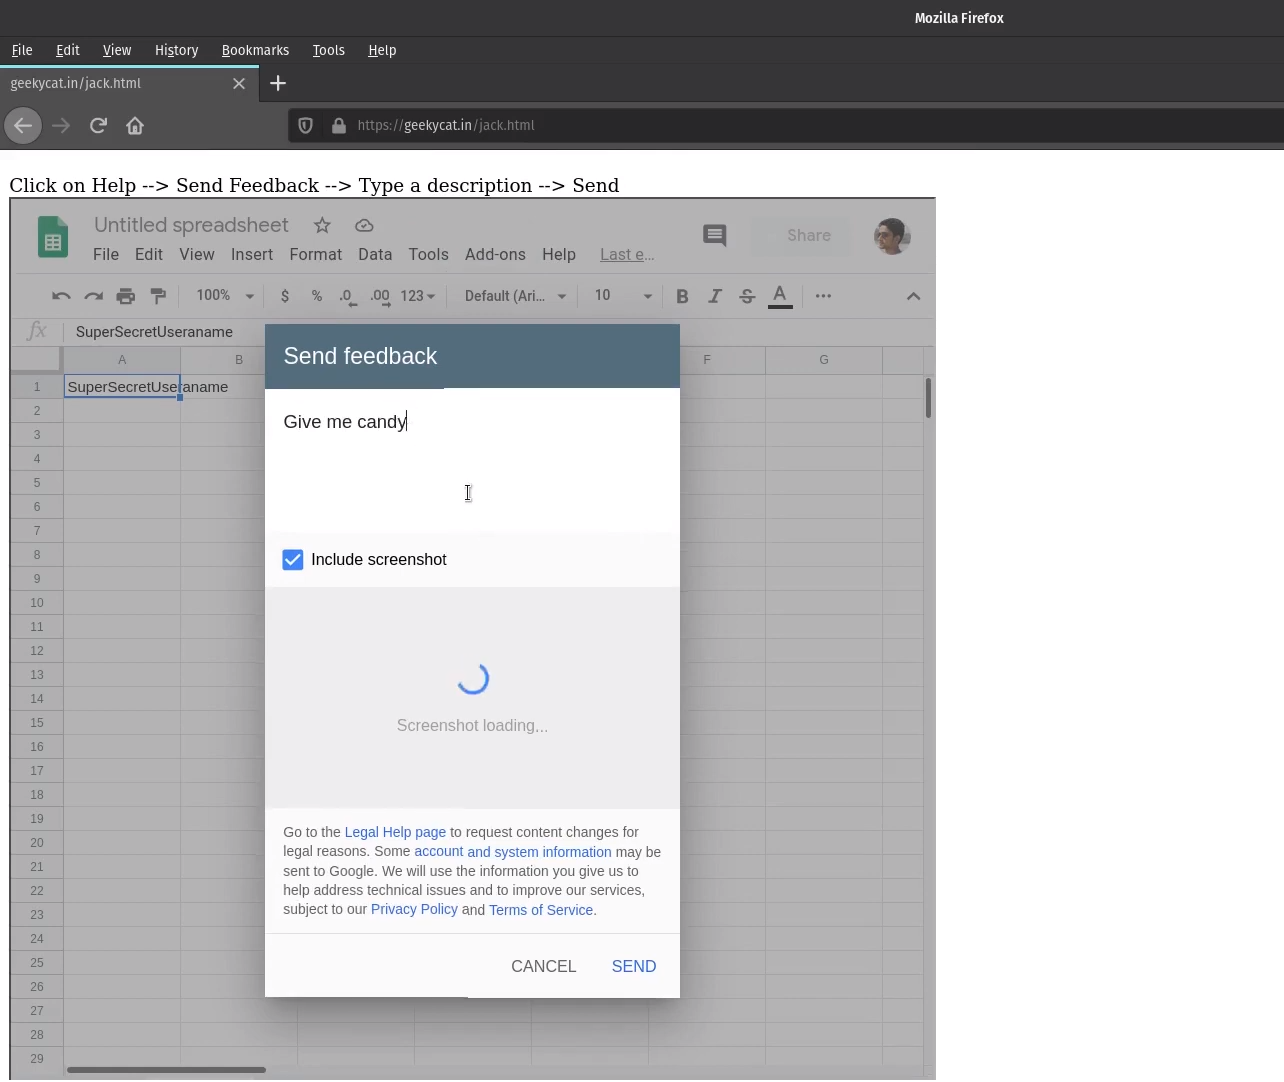1284x1082 pixels.
Task: Select the Paint format tool
Action: pos(158,296)
